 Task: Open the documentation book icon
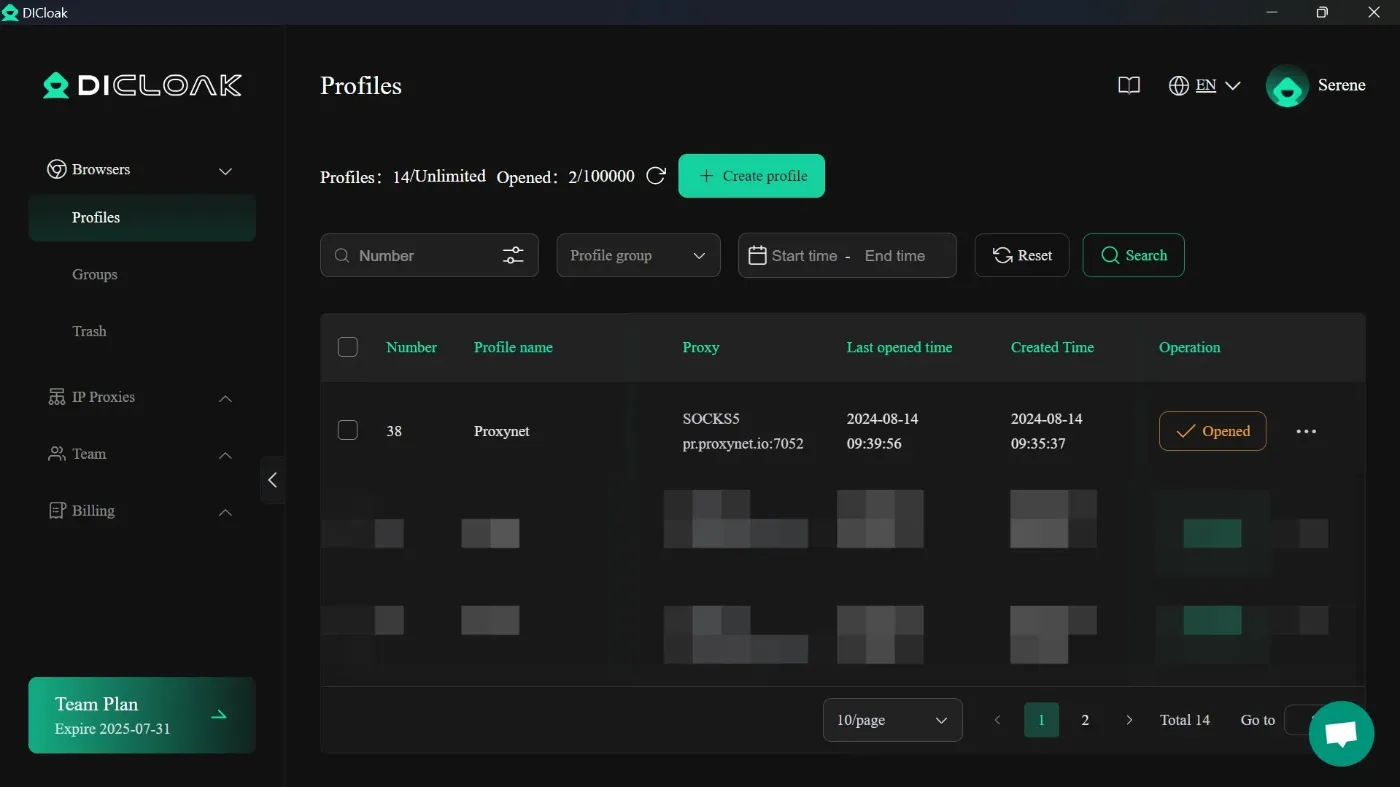pyautogui.click(x=1129, y=86)
